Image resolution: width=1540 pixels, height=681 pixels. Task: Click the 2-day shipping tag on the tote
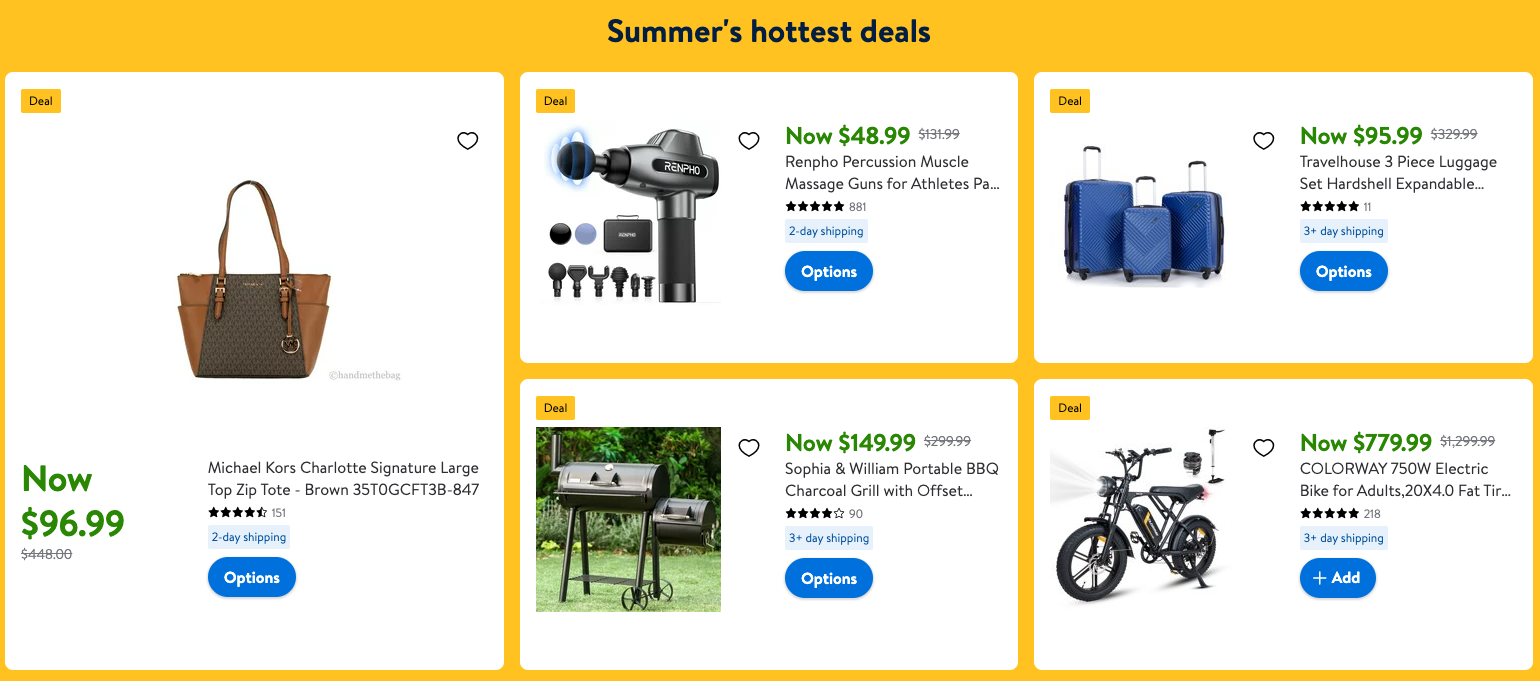pos(248,536)
